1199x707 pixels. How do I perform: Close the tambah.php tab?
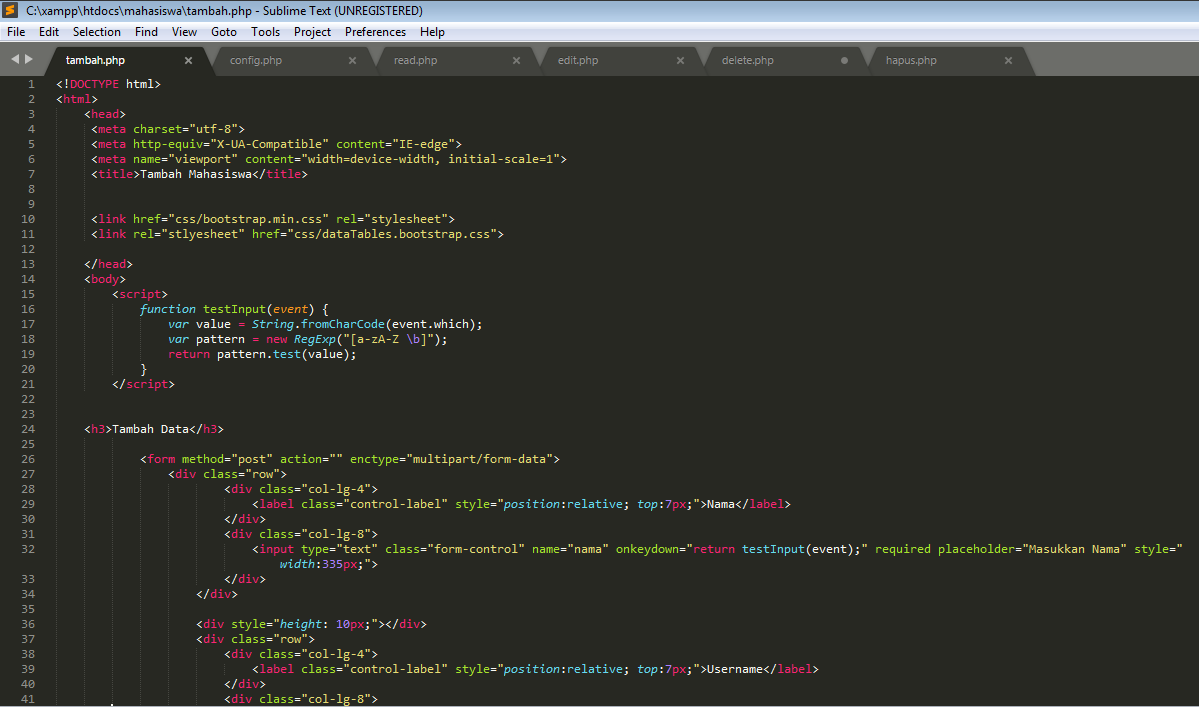(x=188, y=60)
